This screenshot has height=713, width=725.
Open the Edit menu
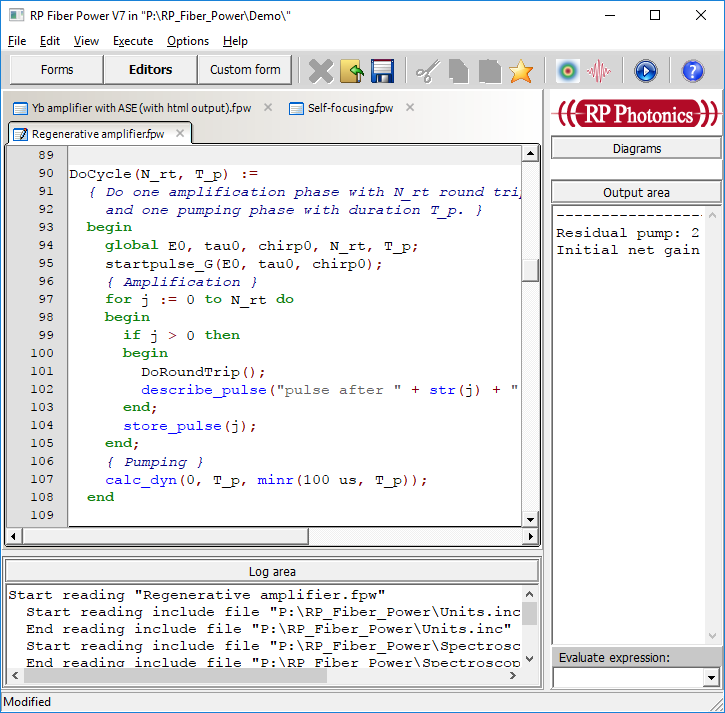pyautogui.click(x=49, y=41)
